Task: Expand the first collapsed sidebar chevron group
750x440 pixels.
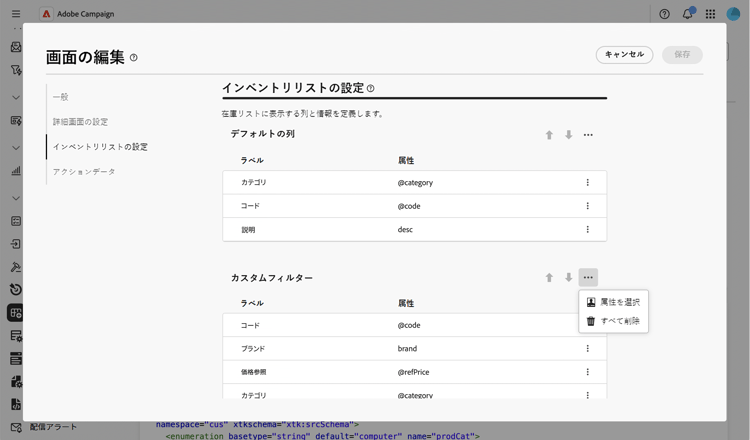Action: (x=16, y=98)
